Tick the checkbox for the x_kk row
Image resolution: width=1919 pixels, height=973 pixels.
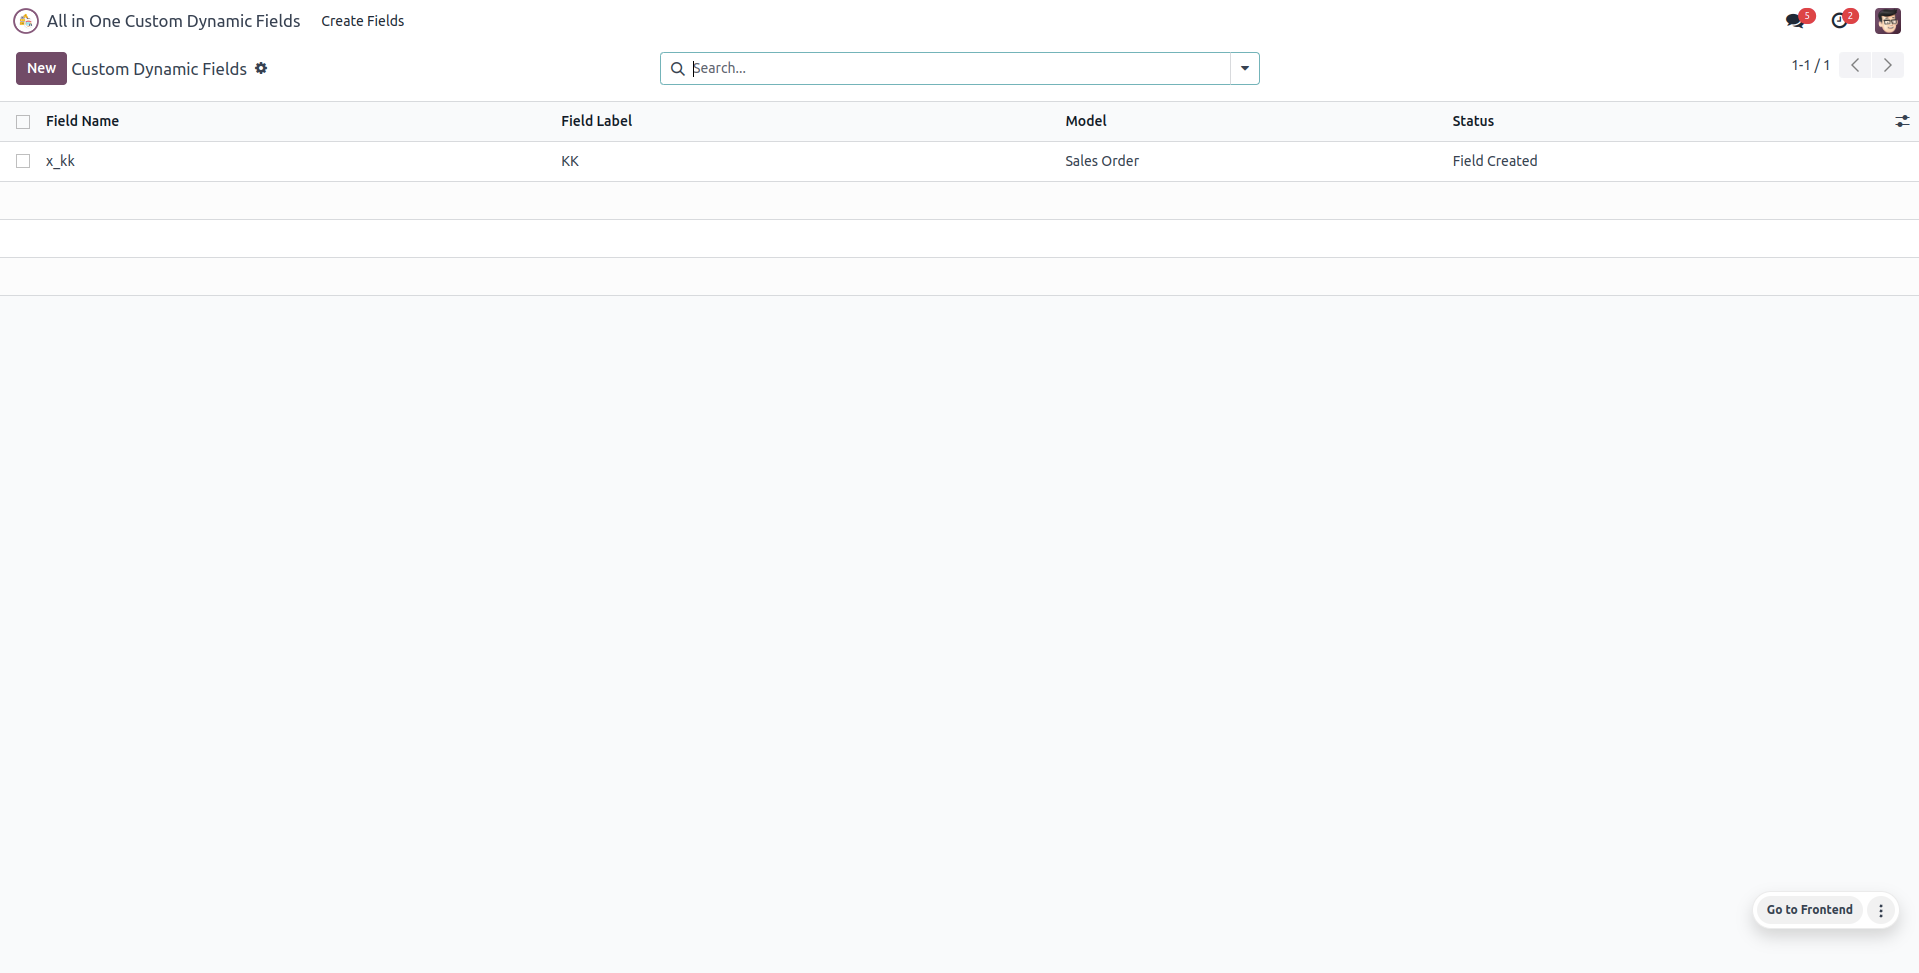(23, 161)
